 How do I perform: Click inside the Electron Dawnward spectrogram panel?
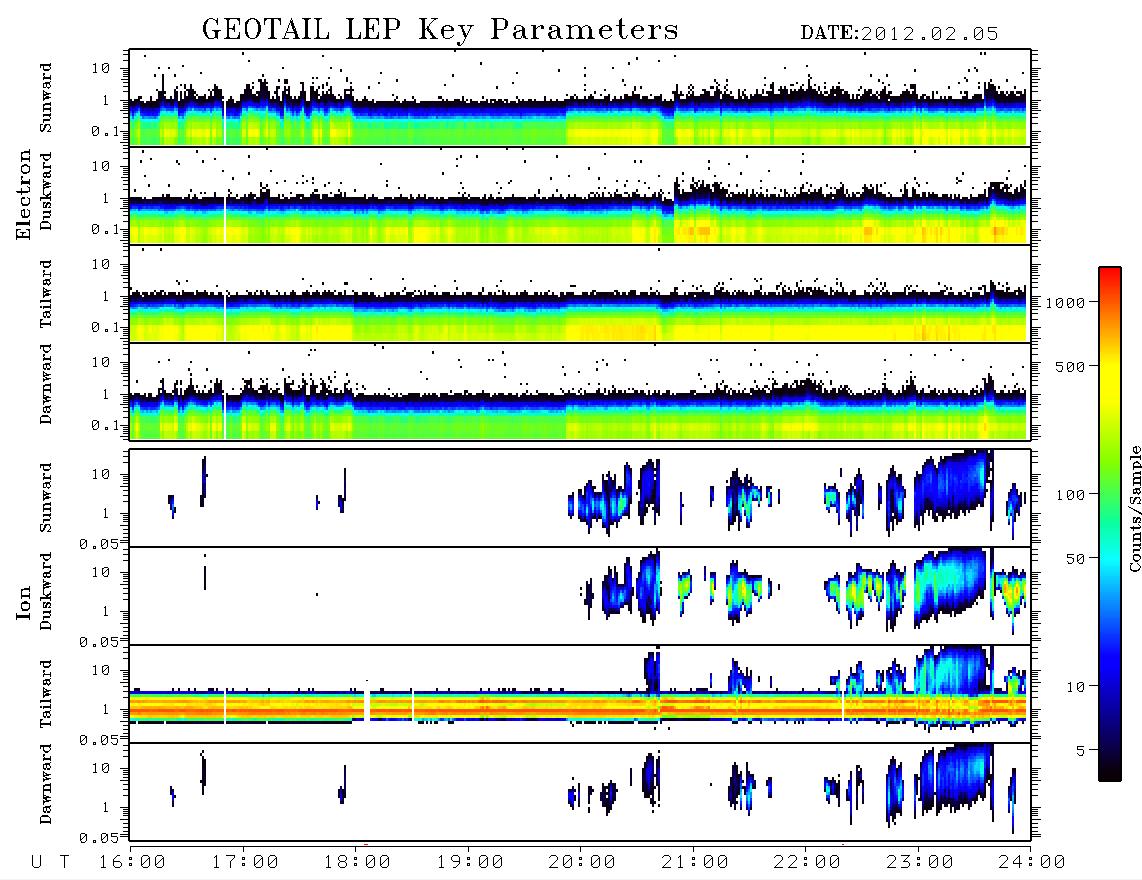[x=580, y=391]
